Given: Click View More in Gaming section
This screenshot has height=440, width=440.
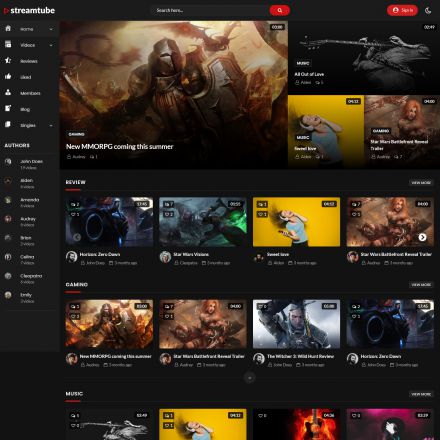Looking at the screenshot, I should pyautogui.click(x=421, y=285).
